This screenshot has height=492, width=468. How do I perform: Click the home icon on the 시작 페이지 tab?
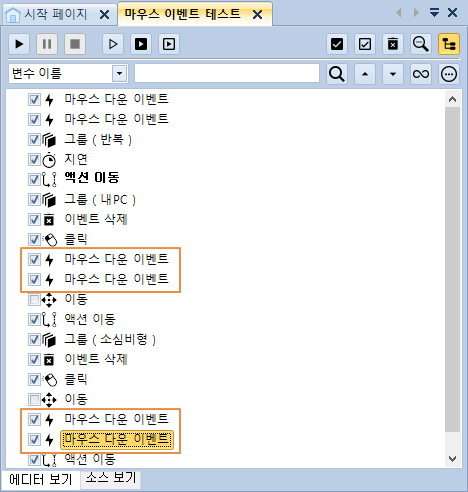point(13,15)
